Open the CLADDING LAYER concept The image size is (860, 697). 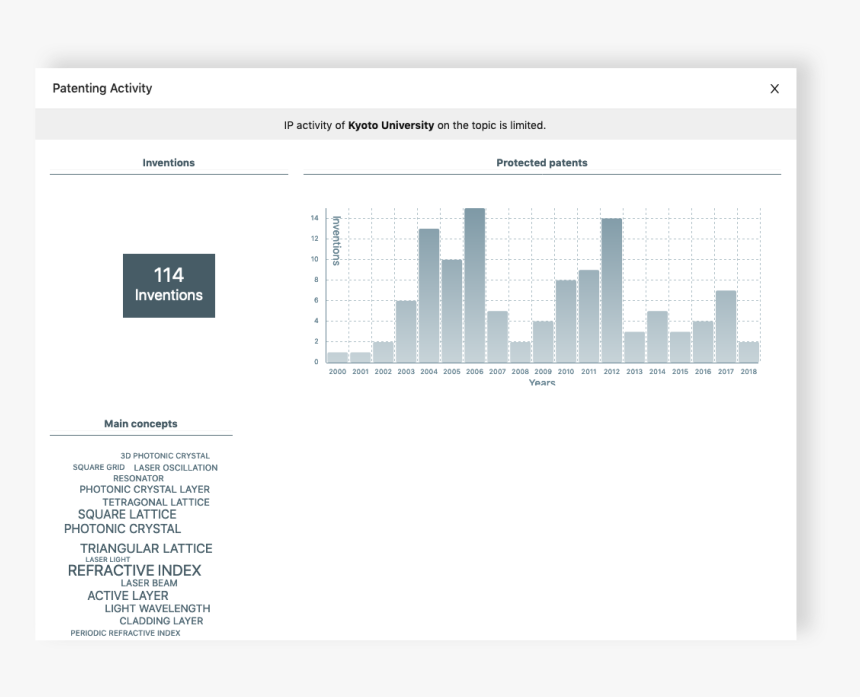pyautogui.click(x=161, y=621)
